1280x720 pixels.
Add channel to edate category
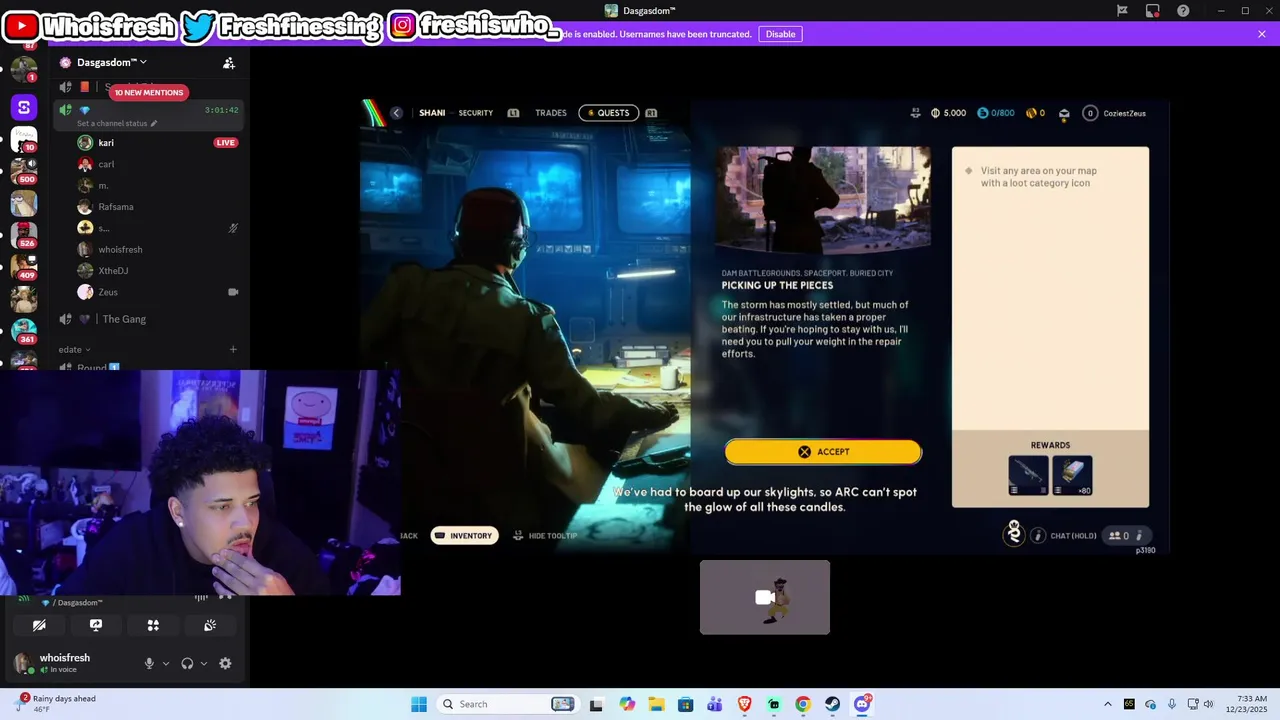[233, 349]
